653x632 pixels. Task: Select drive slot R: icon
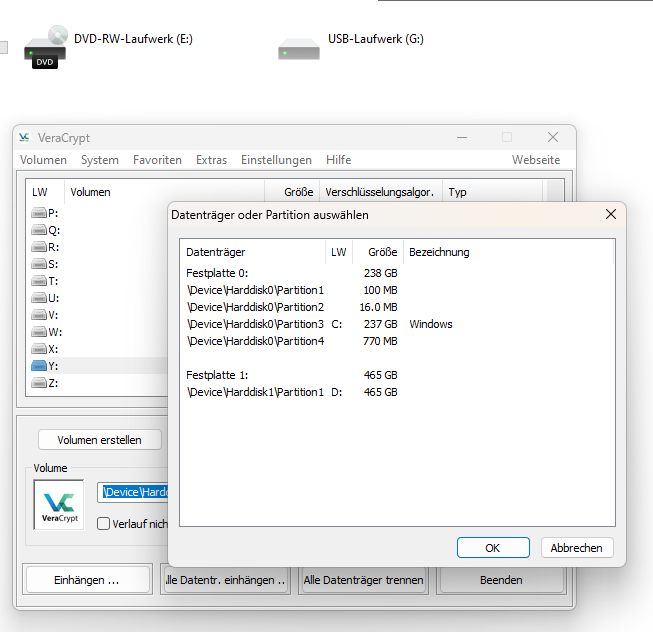tap(39, 247)
